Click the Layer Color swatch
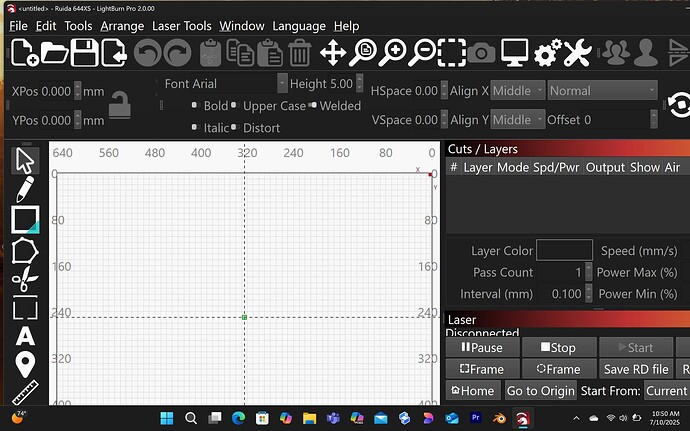The height and width of the screenshot is (431, 690). tap(564, 250)
